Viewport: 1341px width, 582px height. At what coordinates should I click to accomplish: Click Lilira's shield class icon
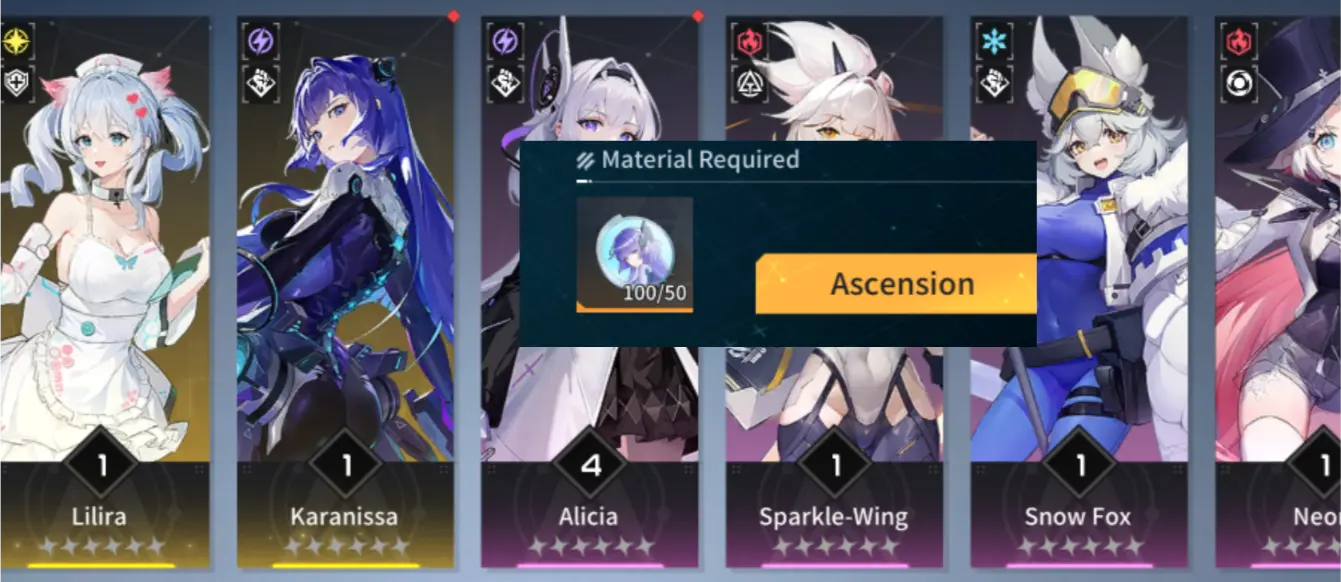[17, 84]
